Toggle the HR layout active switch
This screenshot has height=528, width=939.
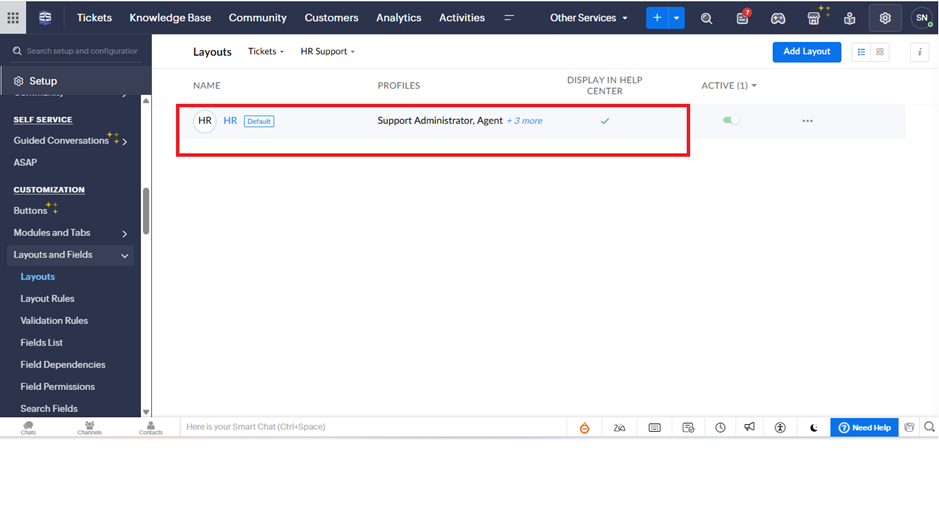(731, 121)
